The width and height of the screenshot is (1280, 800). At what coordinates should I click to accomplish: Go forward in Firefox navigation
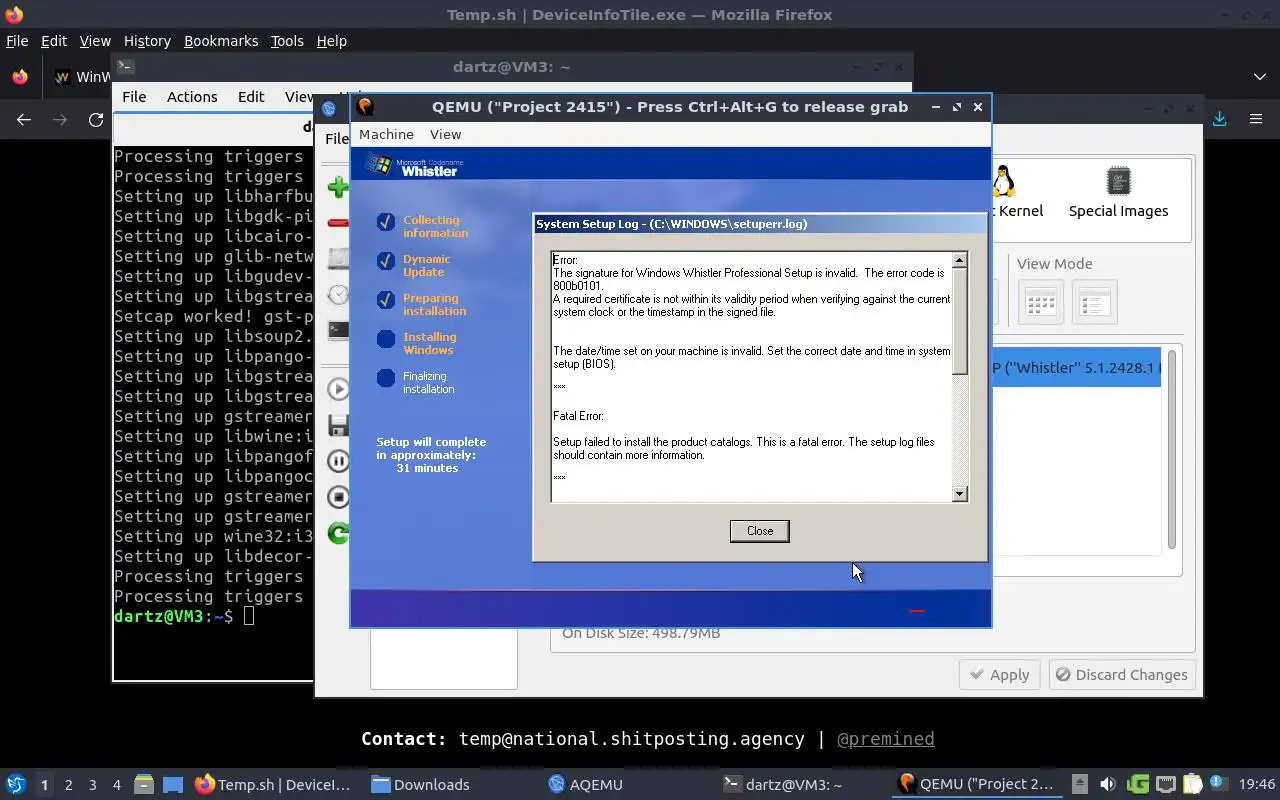(60, 119)
